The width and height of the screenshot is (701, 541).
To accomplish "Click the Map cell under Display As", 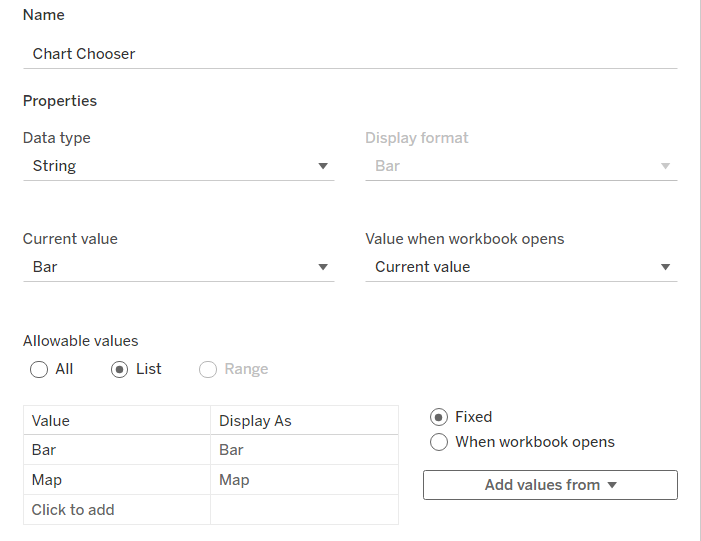I will point(304,480).
